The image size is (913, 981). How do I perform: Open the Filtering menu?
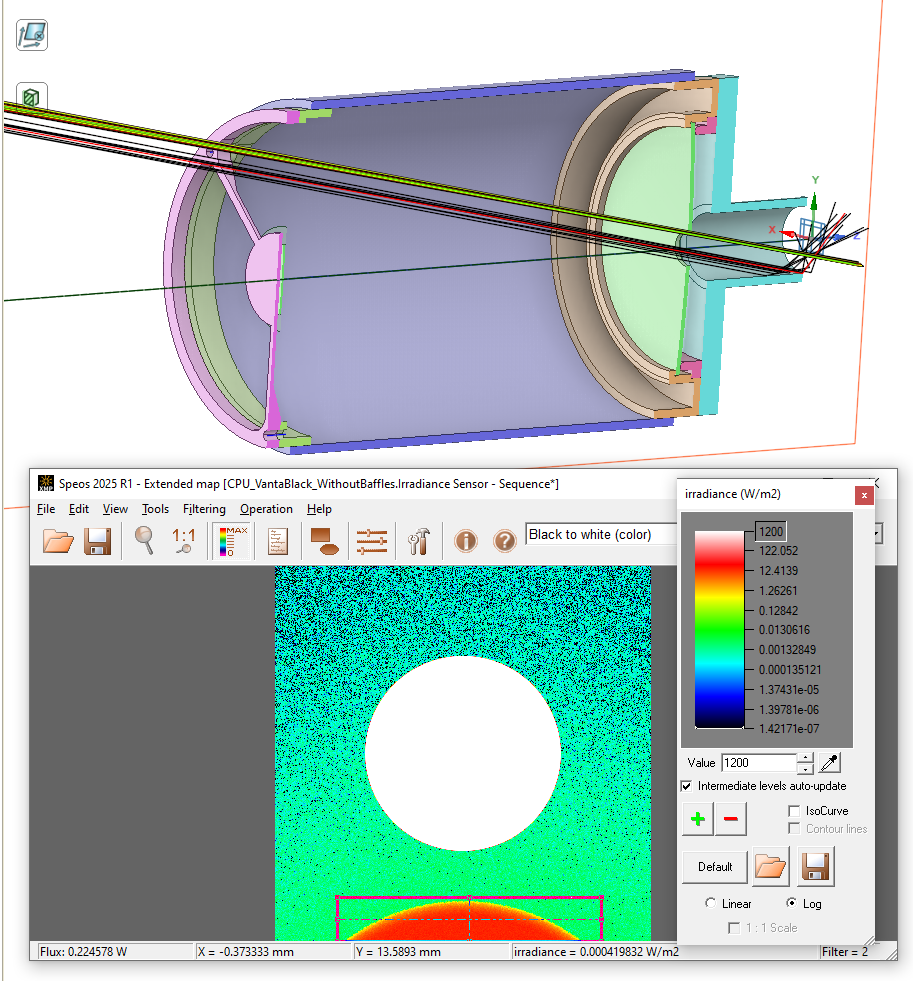click(204, 509)
